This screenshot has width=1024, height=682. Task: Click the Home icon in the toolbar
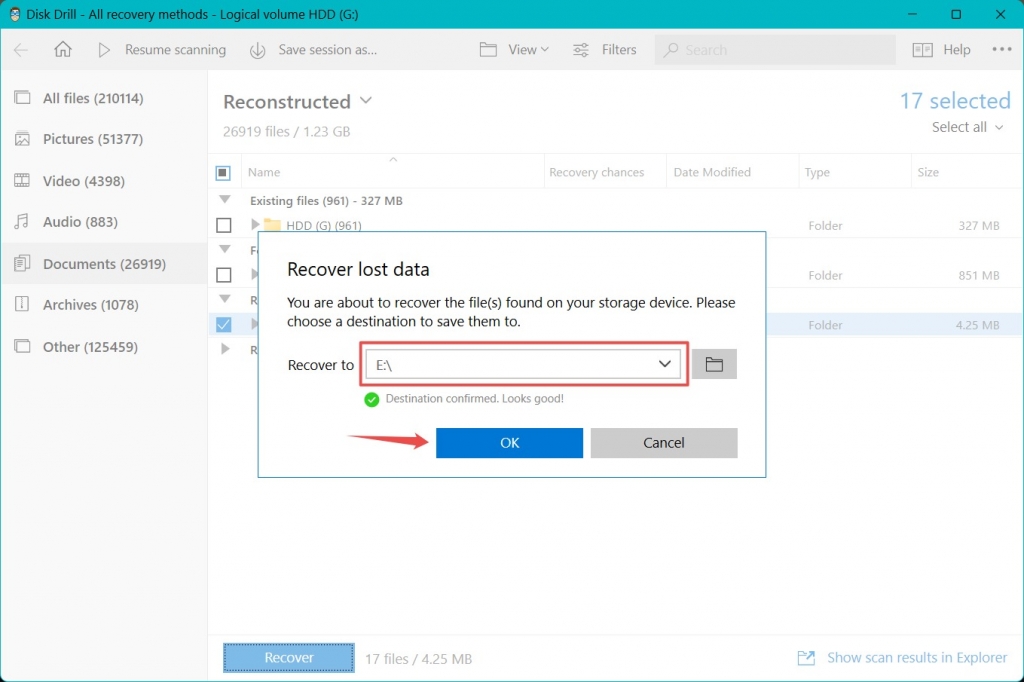tap(62, 49)
